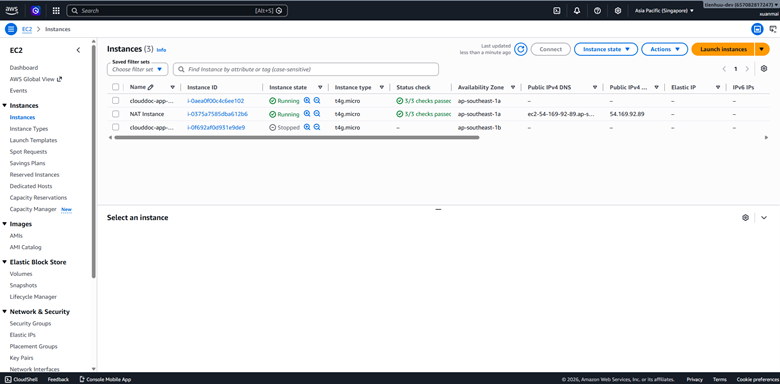Open Launch Templates in sidebar
The height and width of the screenshot is (384, 780).
[33, 140]
